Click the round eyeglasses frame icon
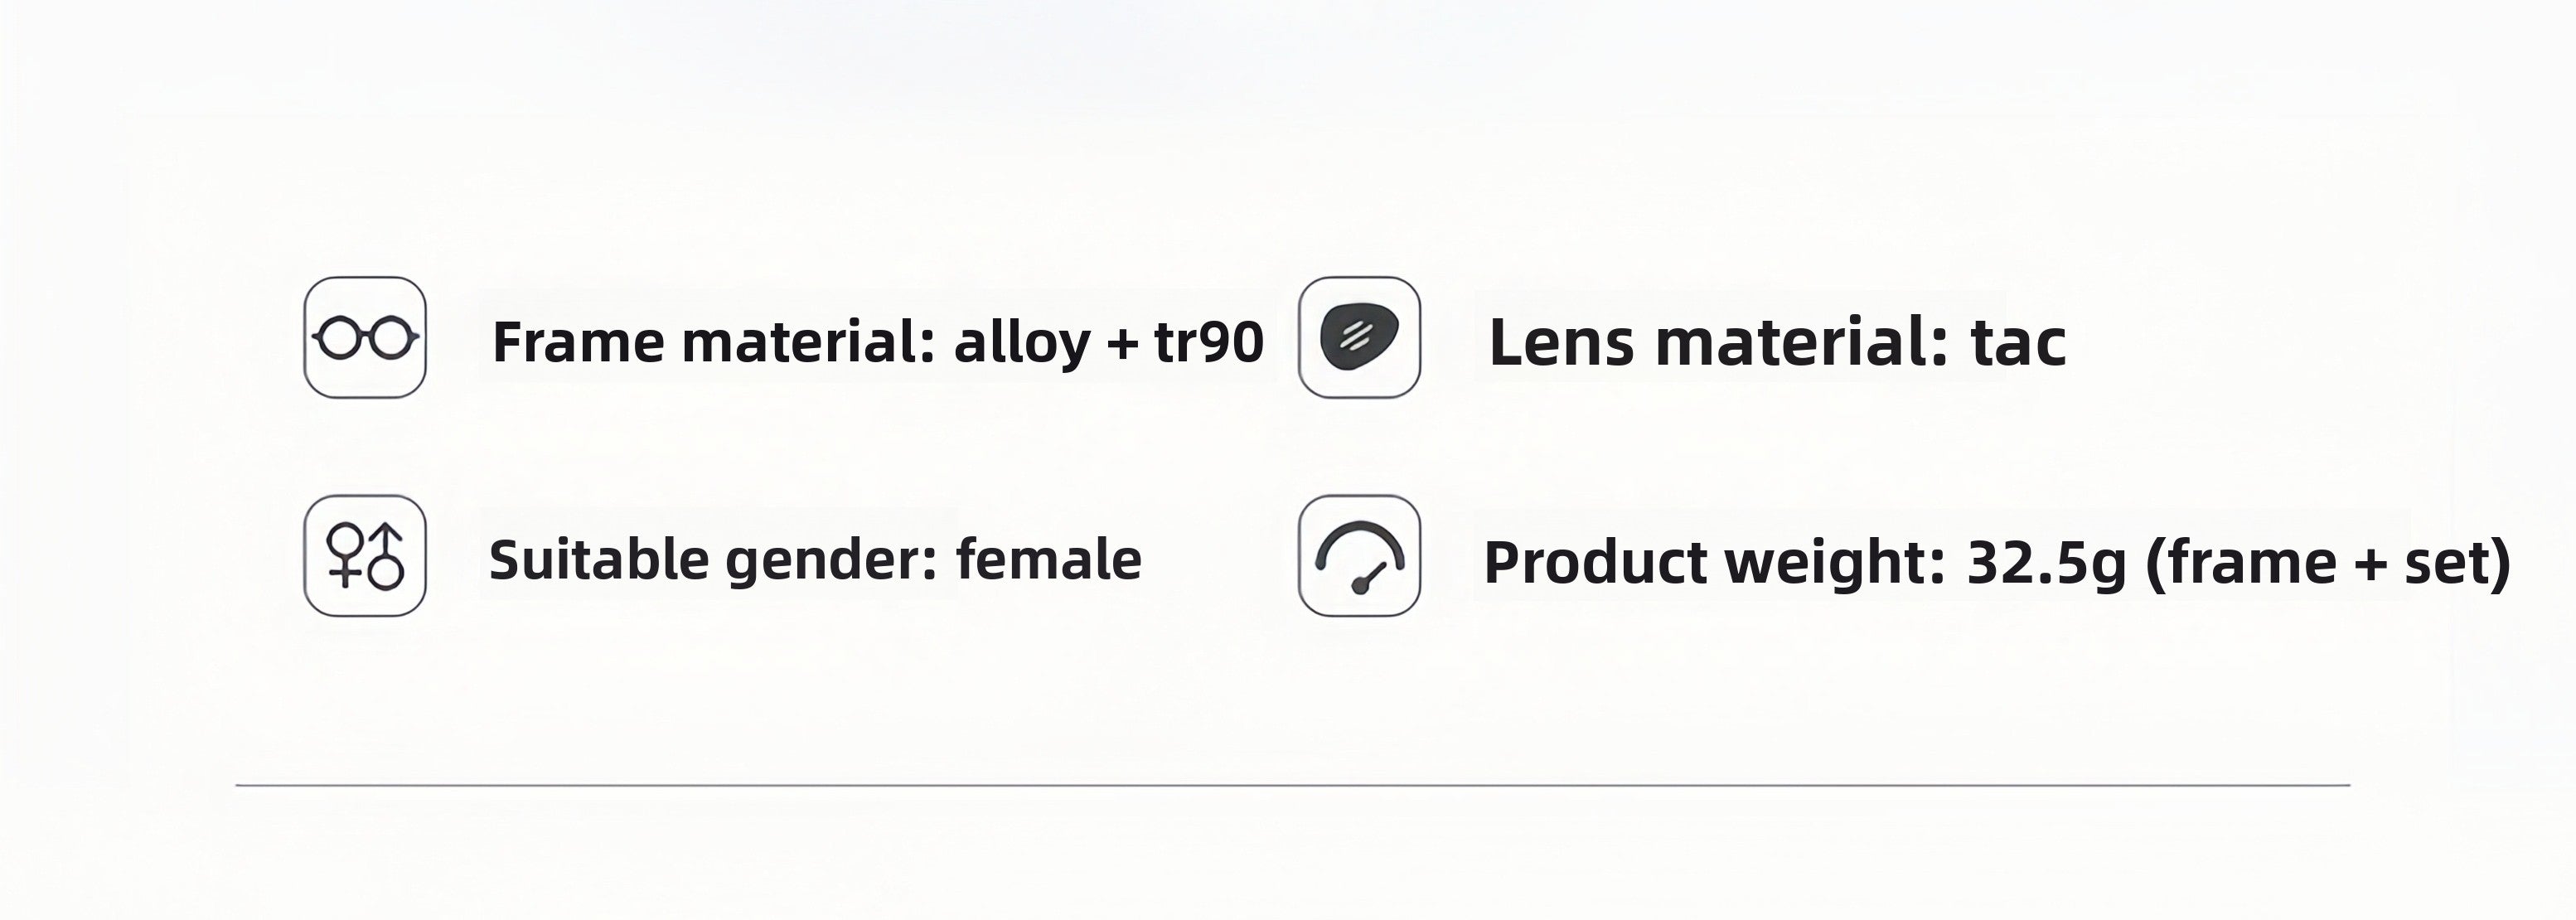This screenshot has width=2576, height=920. [x=365, y=338]
